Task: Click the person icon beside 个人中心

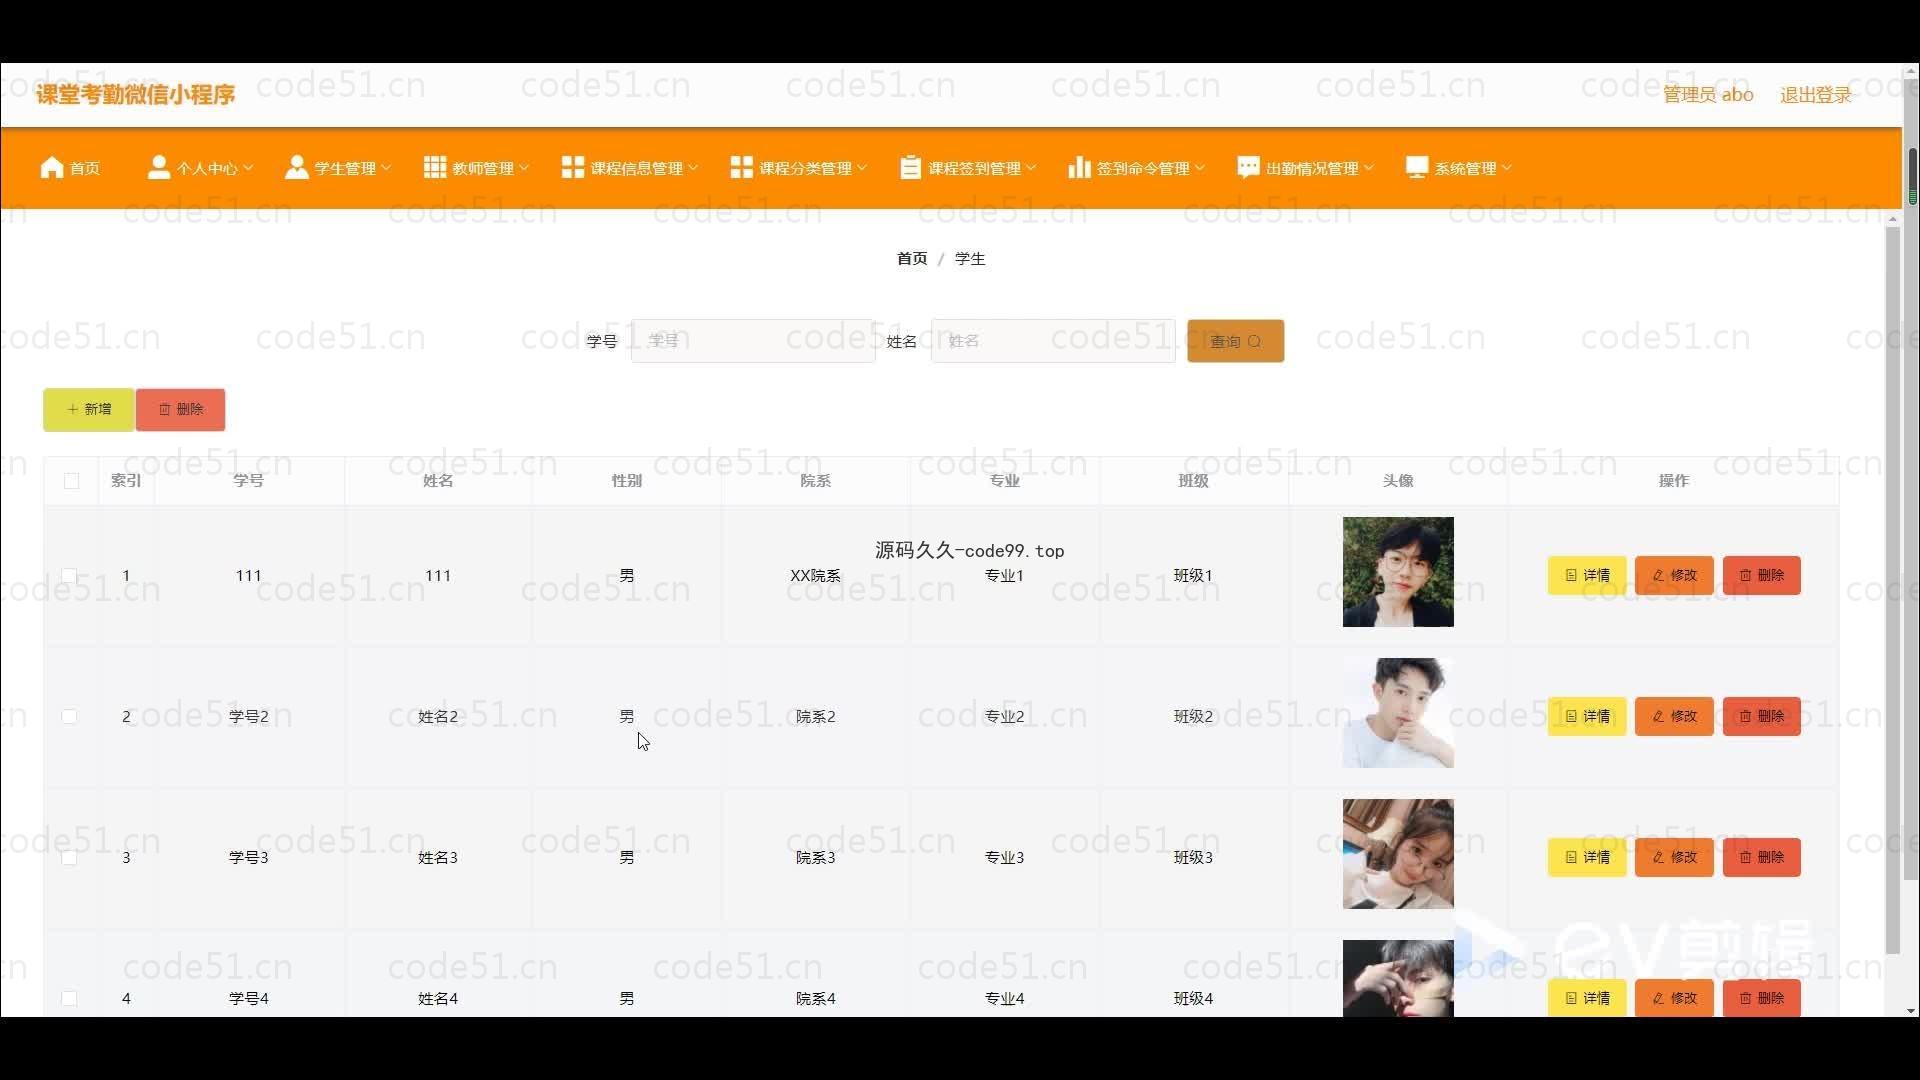Action: [158, 168]
